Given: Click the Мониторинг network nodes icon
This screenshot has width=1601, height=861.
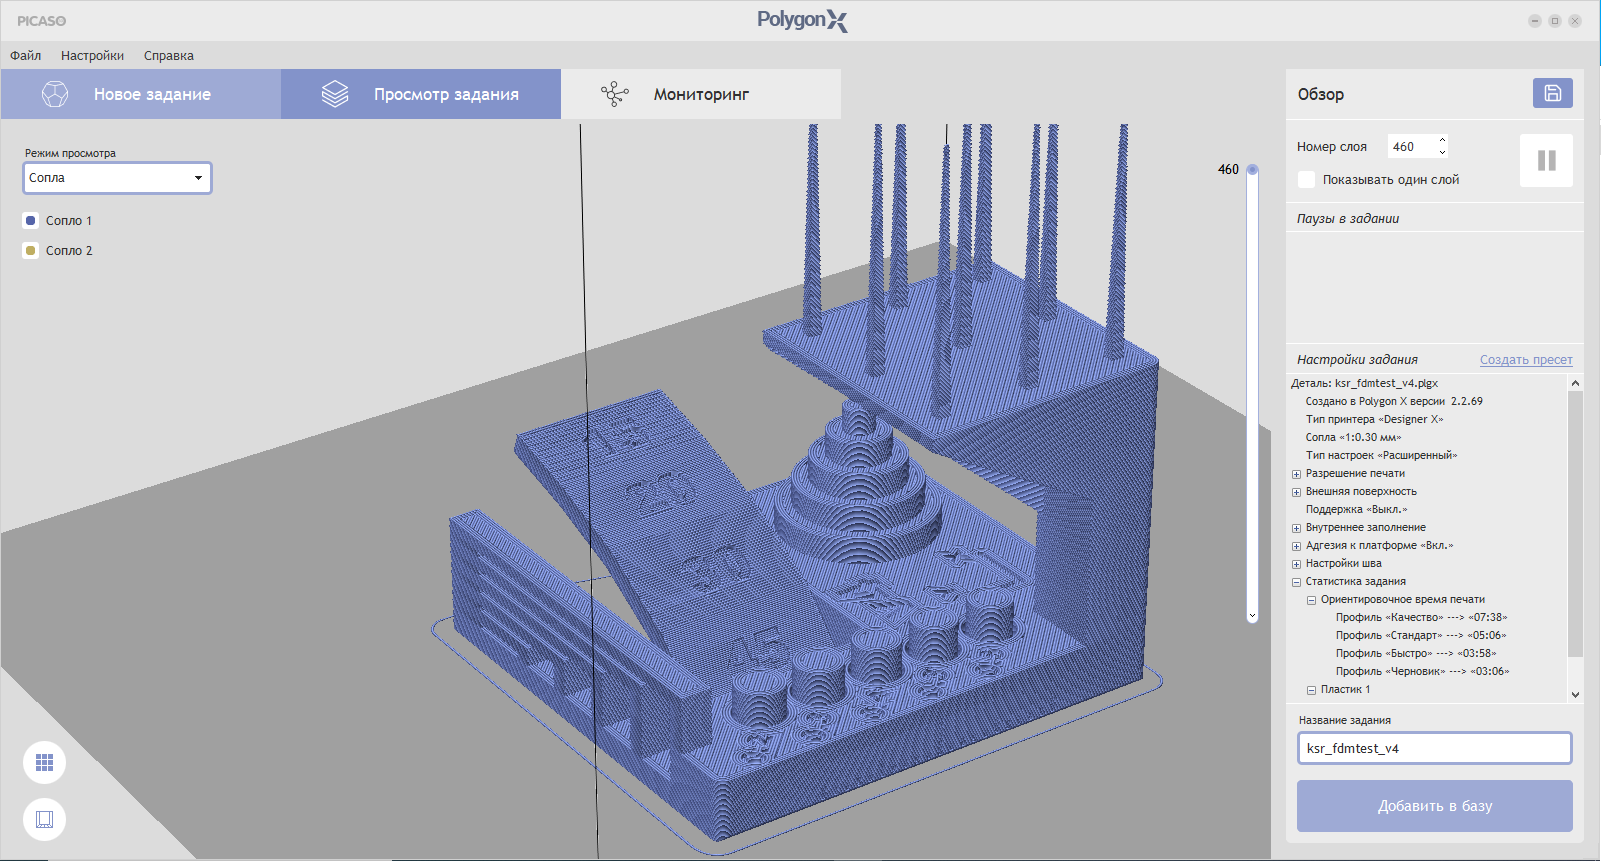Looking at the screenshot, I should pos(615,94).
